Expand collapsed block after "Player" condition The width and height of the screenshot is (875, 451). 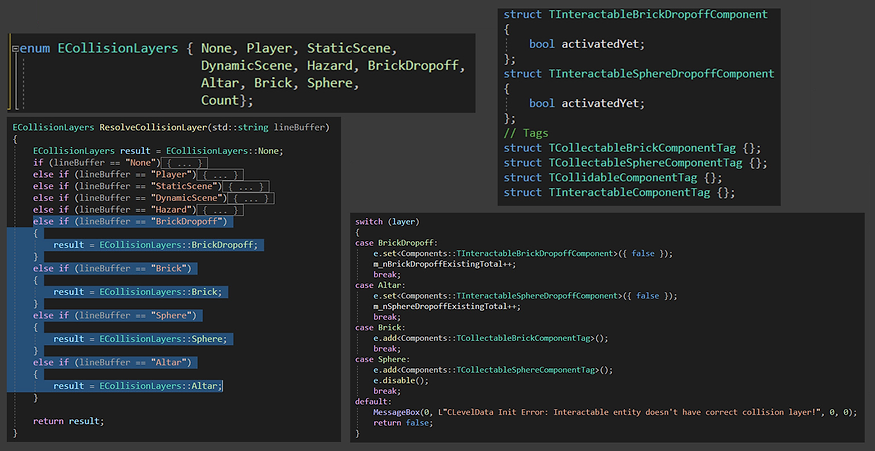coord(220,175)
